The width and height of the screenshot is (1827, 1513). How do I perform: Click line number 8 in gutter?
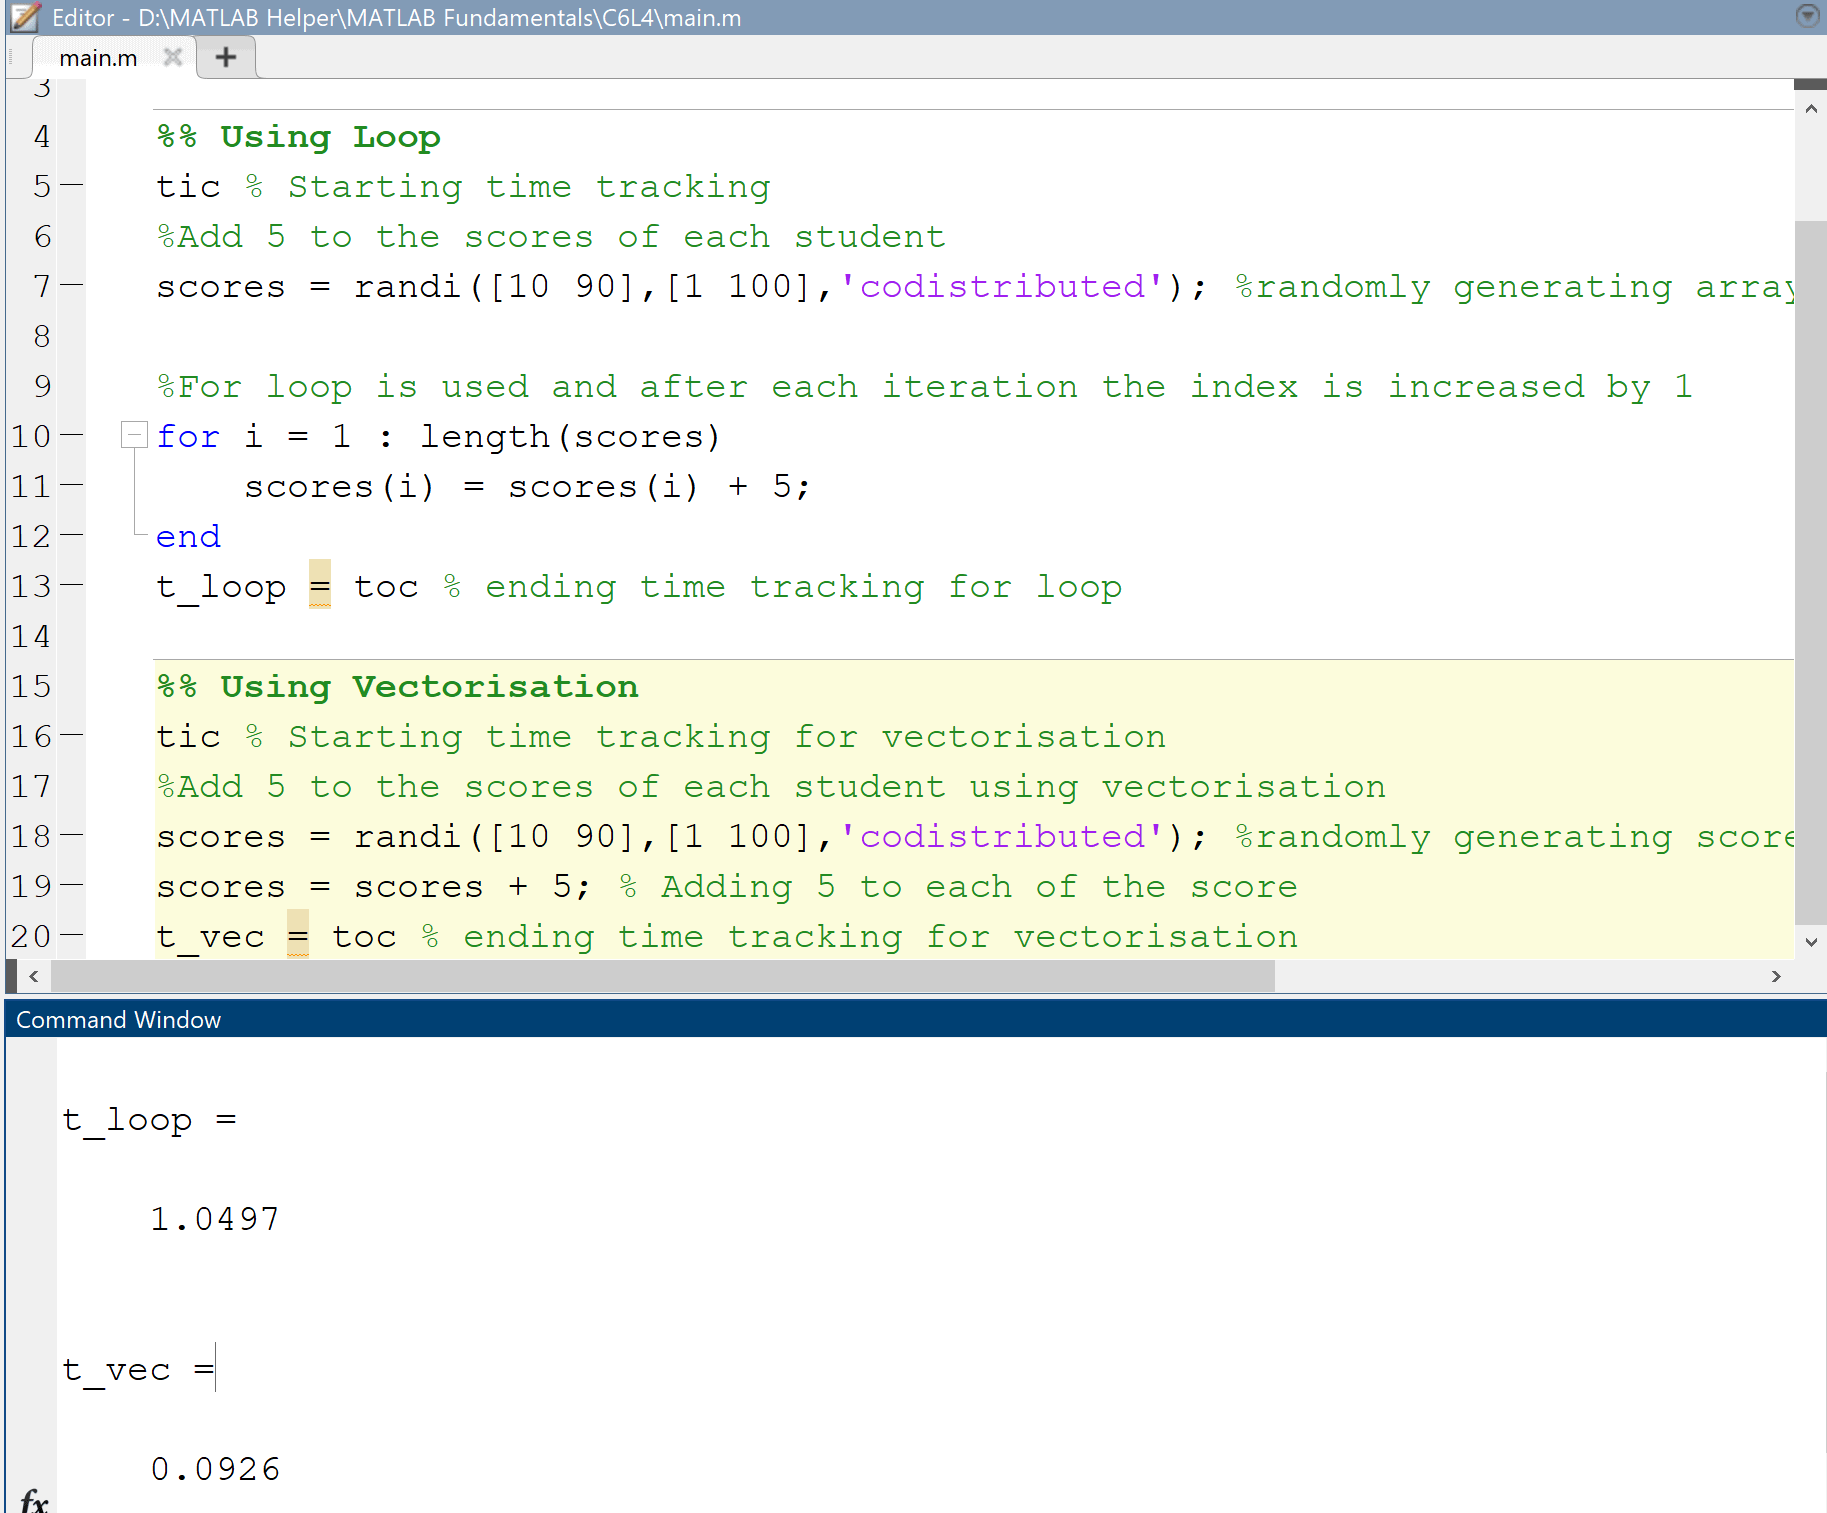point(42,336)
